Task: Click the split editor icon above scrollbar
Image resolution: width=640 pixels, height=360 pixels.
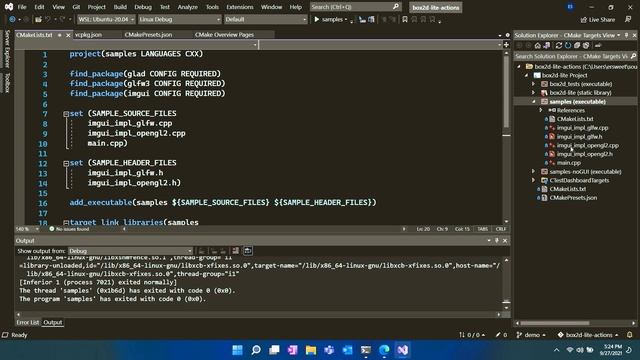Action: pos(507,44)
